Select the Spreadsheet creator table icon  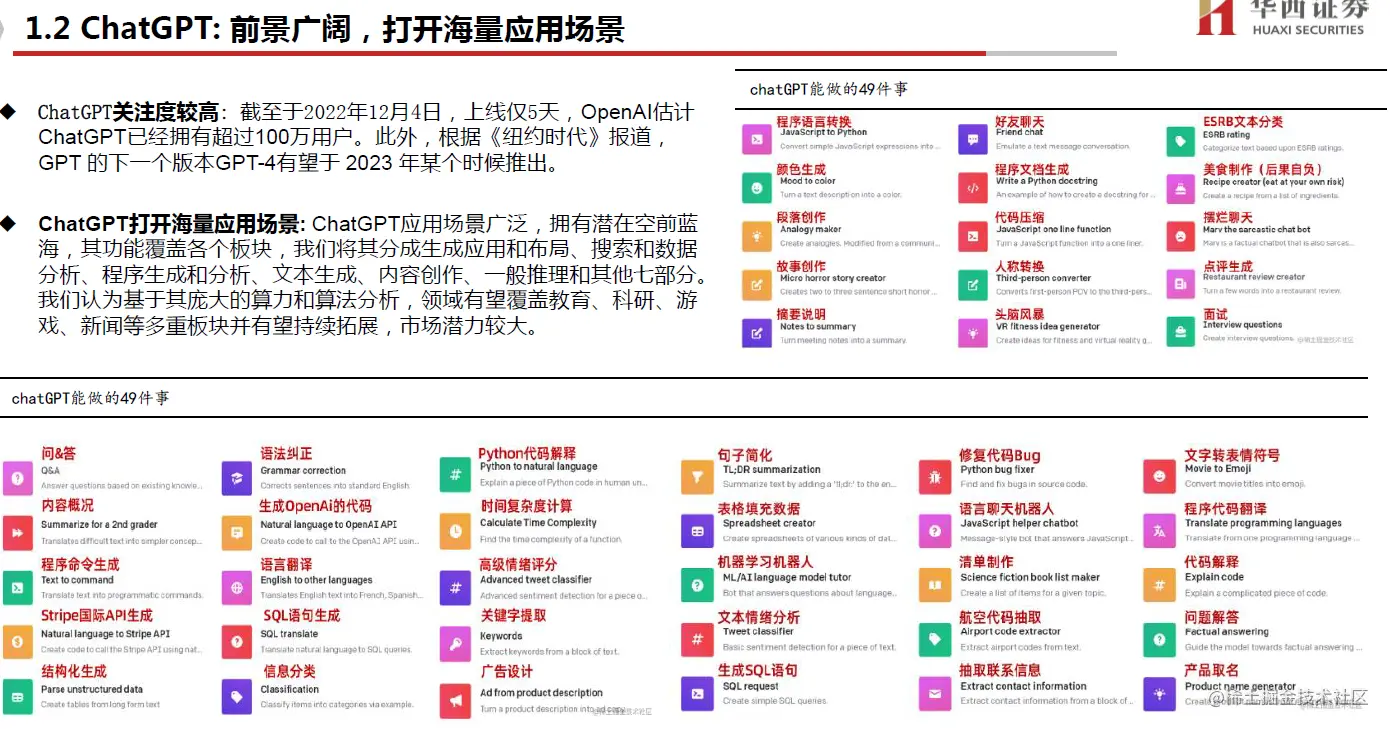697,531
